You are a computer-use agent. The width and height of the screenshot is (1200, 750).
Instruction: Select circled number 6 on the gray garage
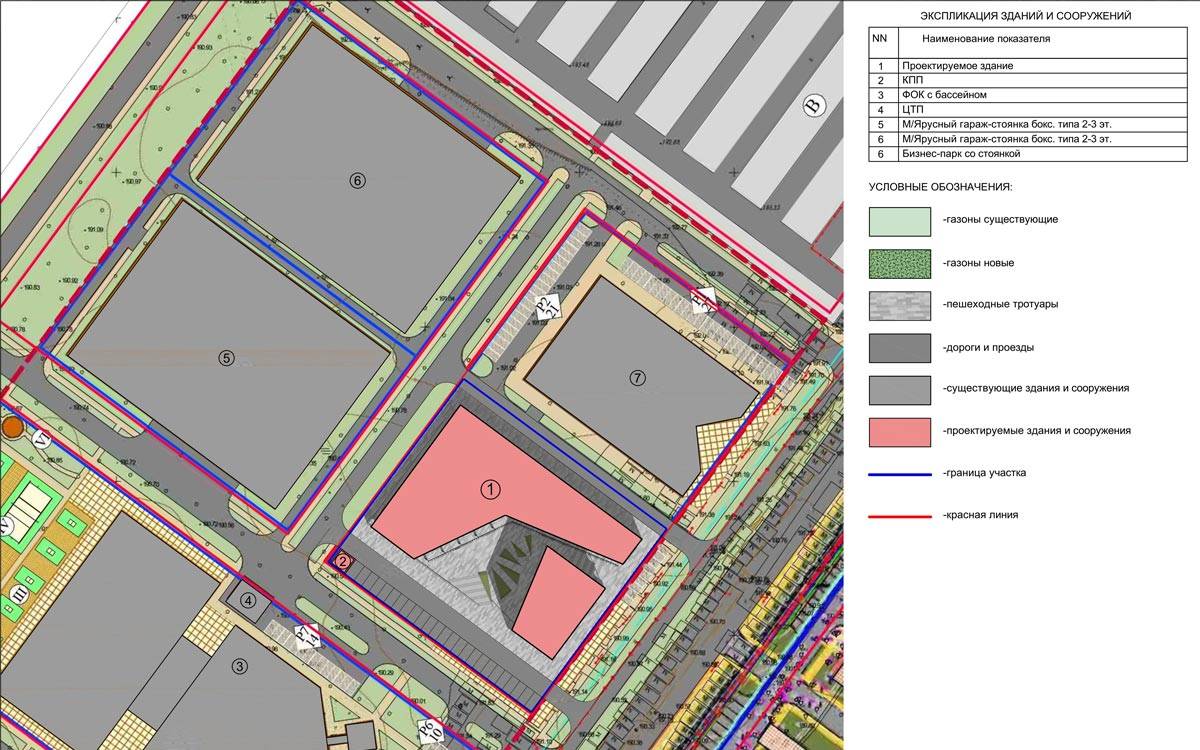pyautogui.click(x=358, y=180)
